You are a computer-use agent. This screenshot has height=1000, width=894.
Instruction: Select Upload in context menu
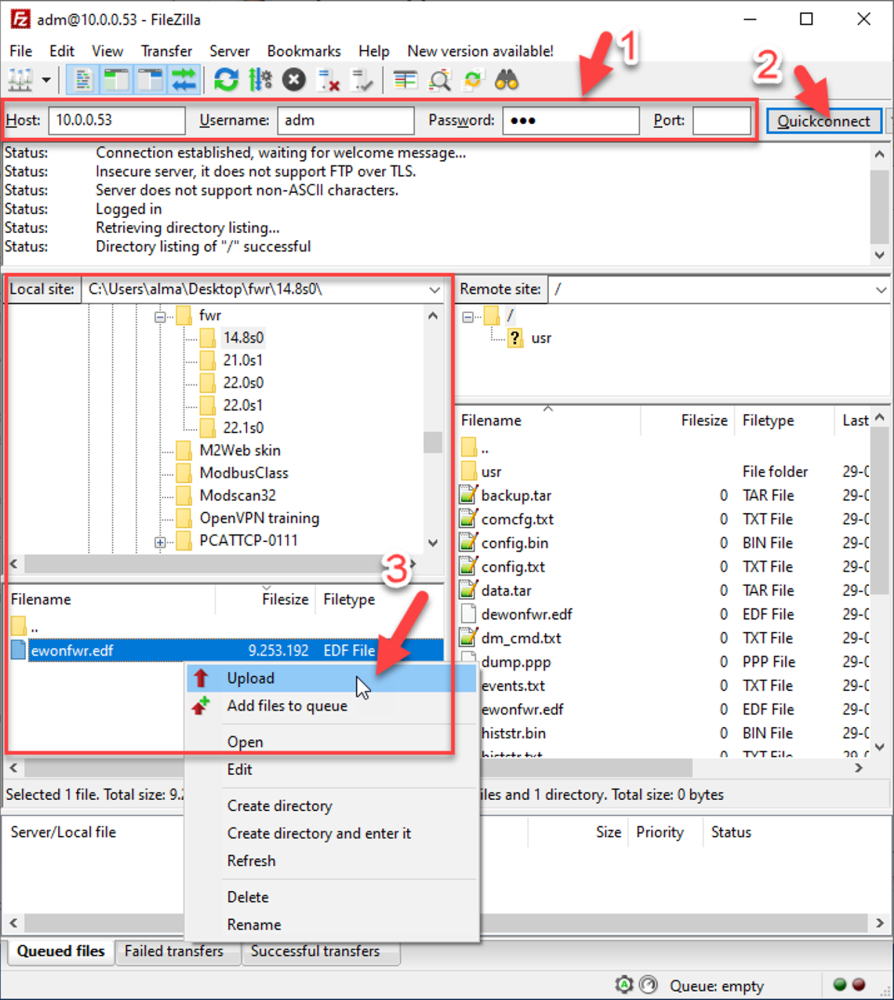[250, 678]
